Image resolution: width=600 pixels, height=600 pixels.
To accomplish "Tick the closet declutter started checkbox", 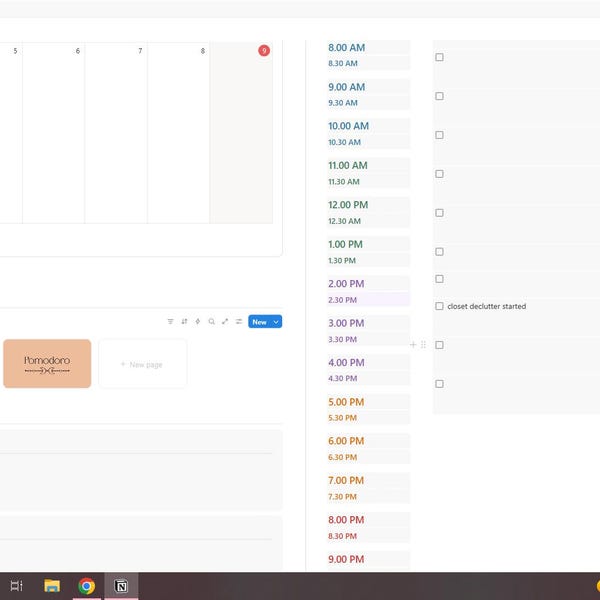I will [x=439, y=306].
